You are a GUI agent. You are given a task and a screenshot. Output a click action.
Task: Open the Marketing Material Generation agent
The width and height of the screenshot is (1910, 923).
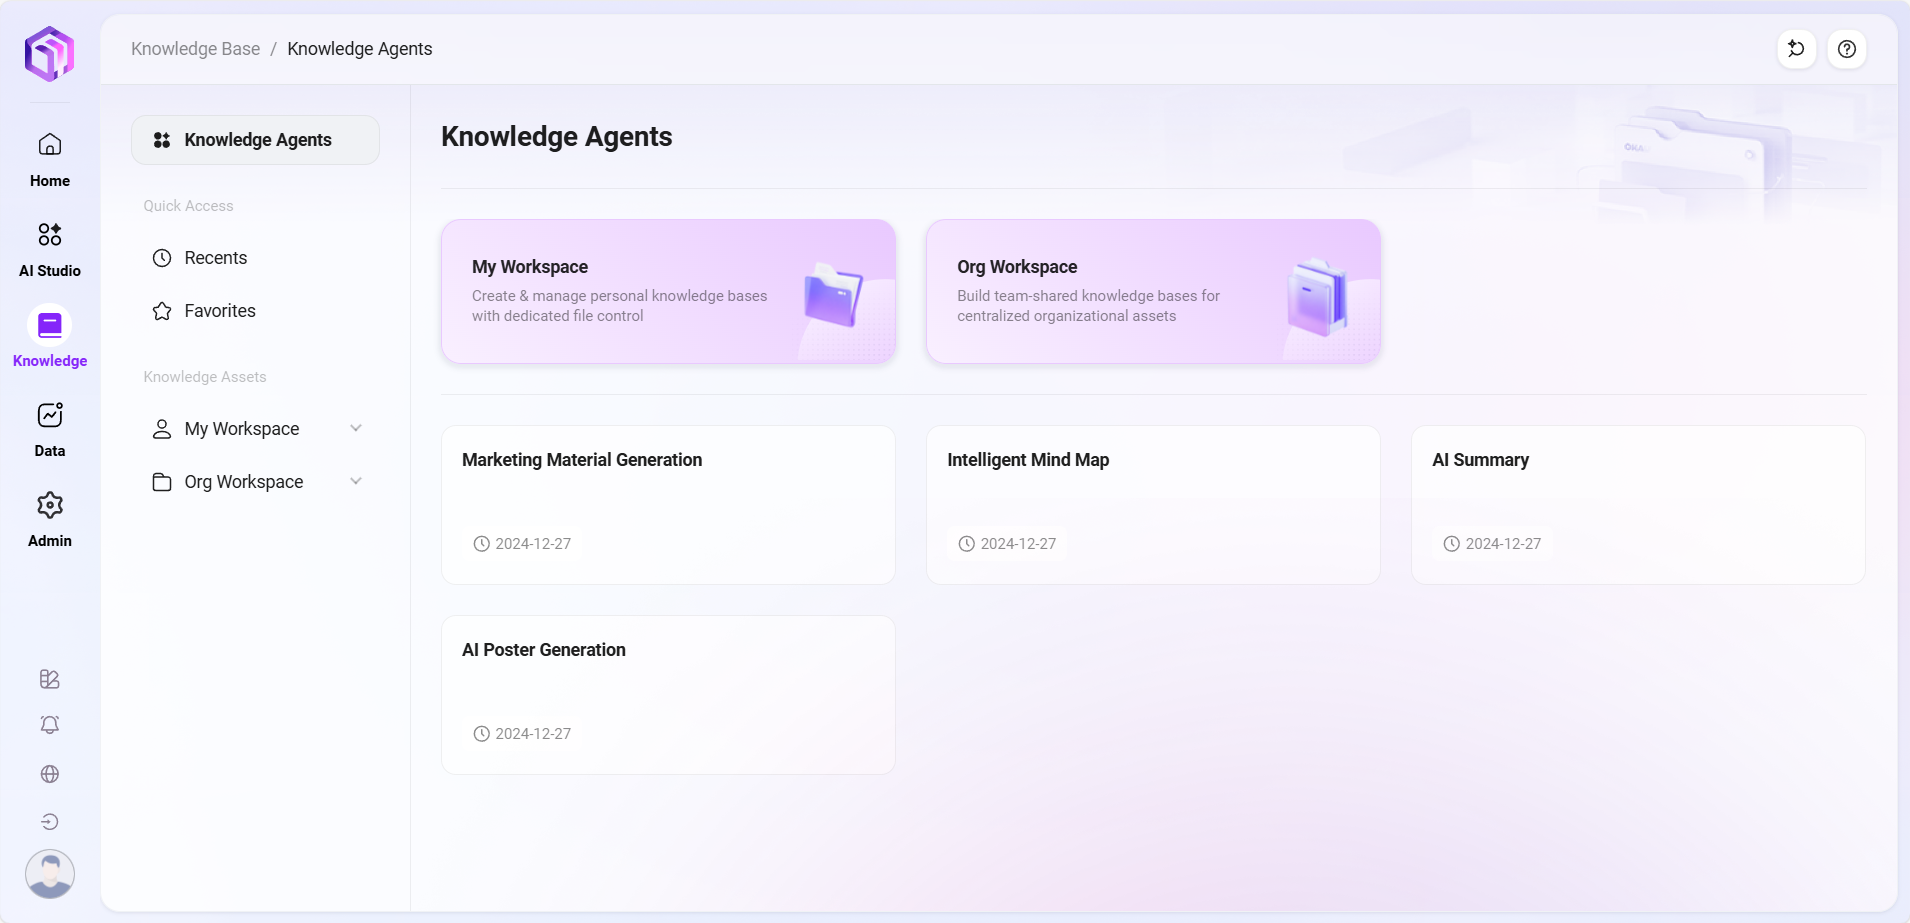(x=668, y=505)
